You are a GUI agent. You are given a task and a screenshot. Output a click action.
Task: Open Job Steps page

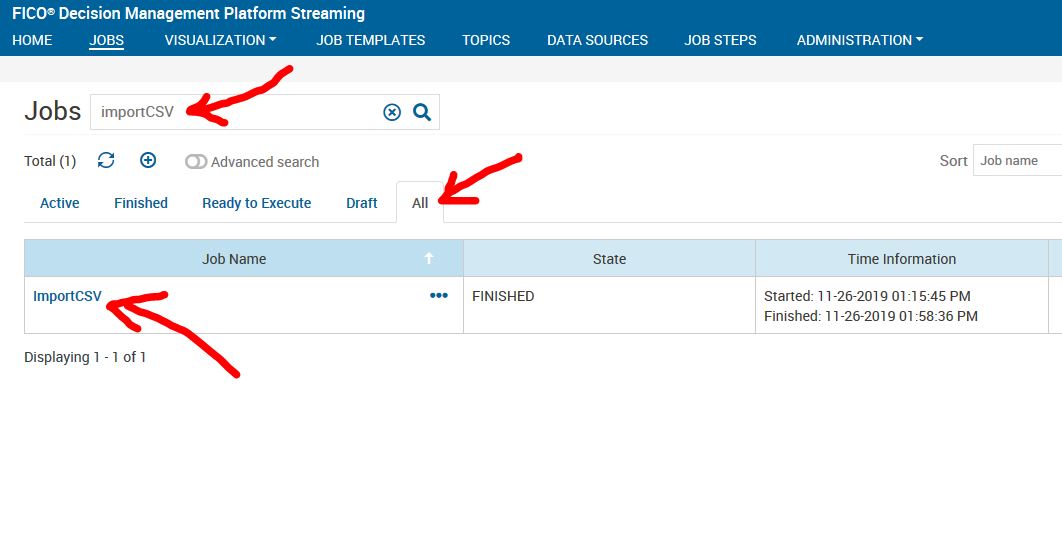click(720, 40)
